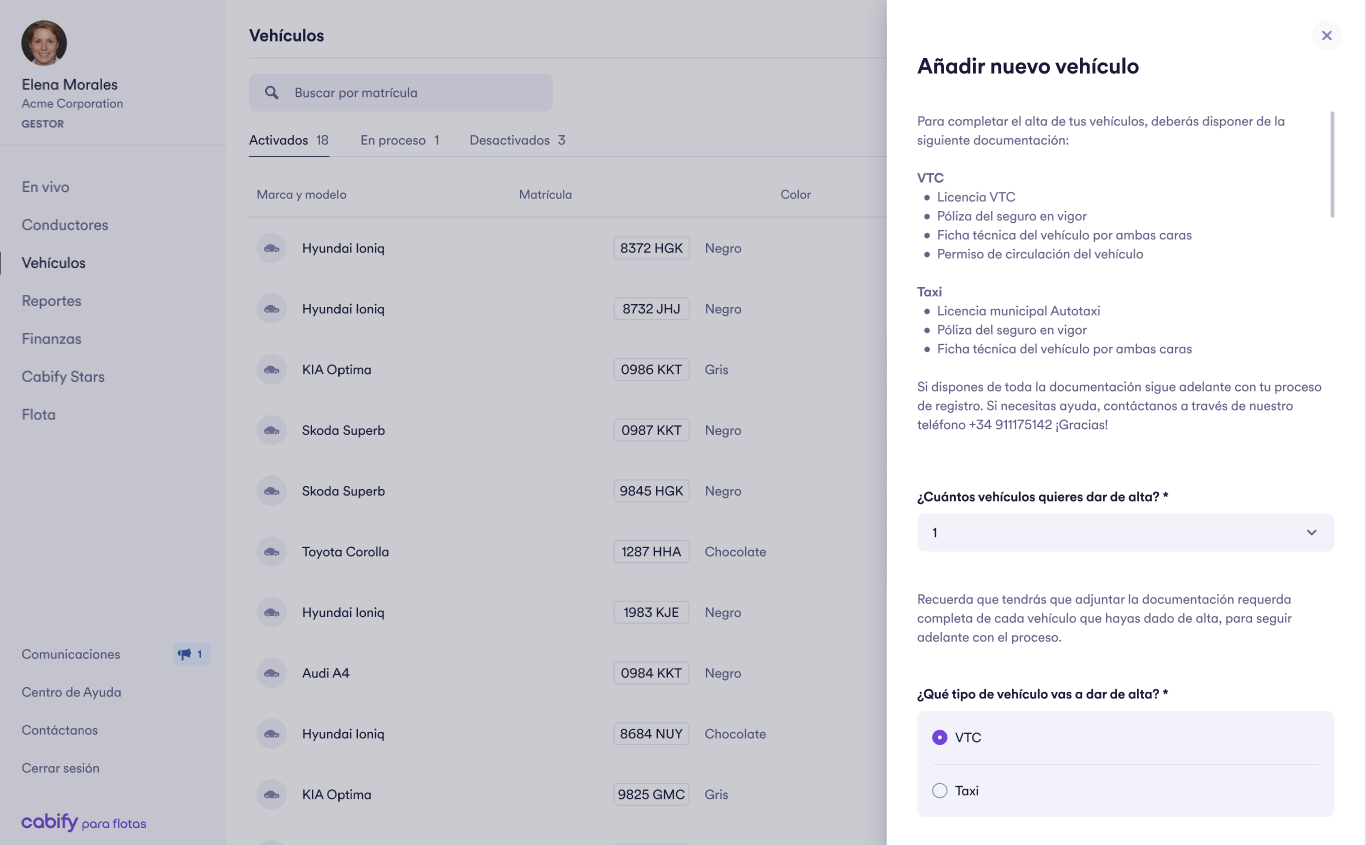Viewport: 1366px width, 845px height.
Task: Click license plate 9825 GMC
Action: [x=652, y=795]
